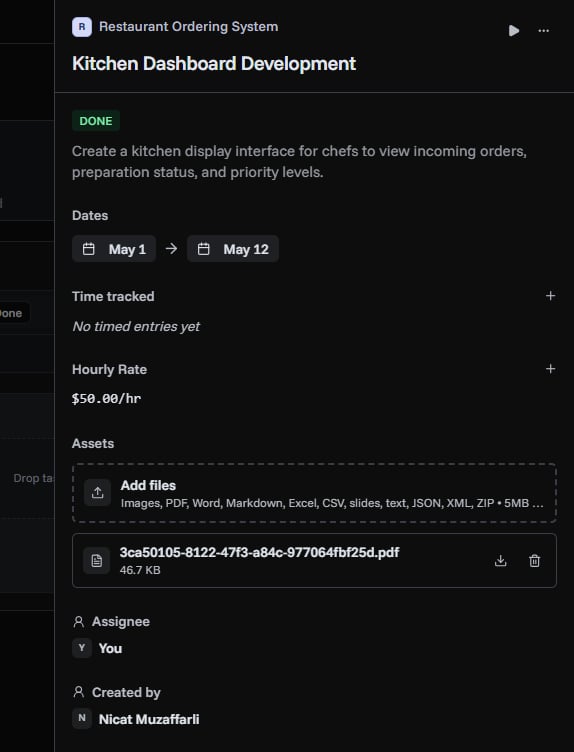Click the Hourly Rate heading

[x=109, y=369]
